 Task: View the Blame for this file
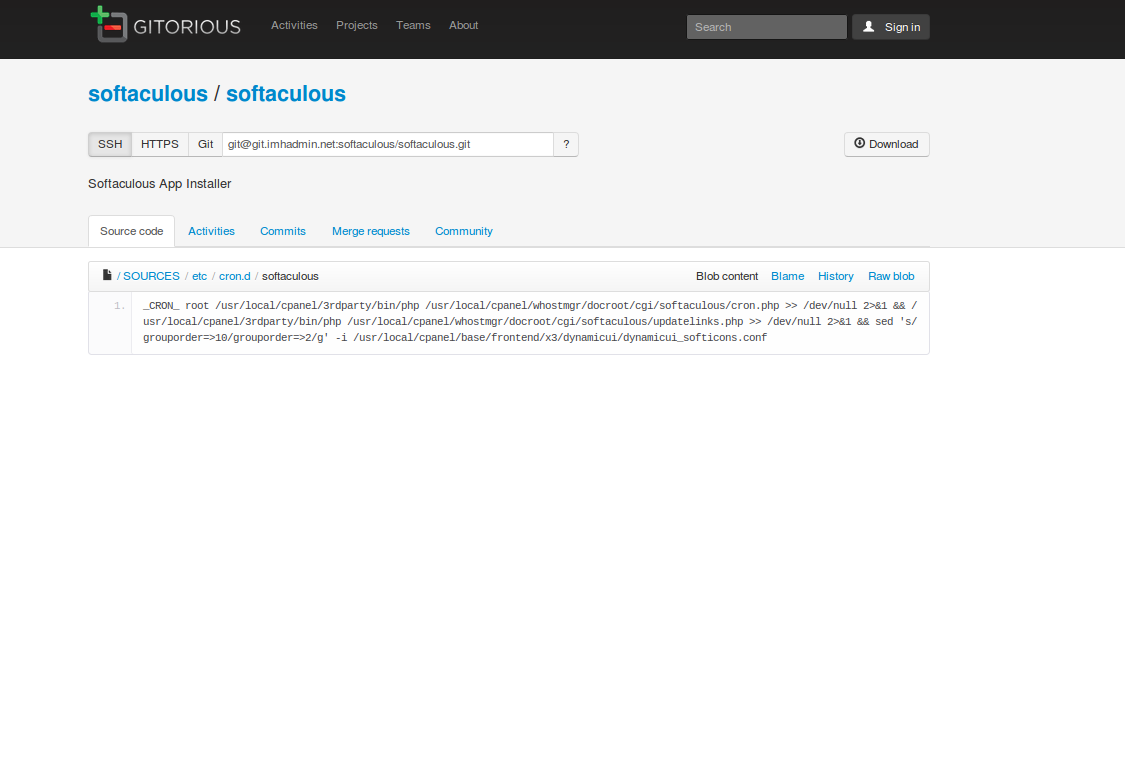pyautogui.click(x=787, y=276)
